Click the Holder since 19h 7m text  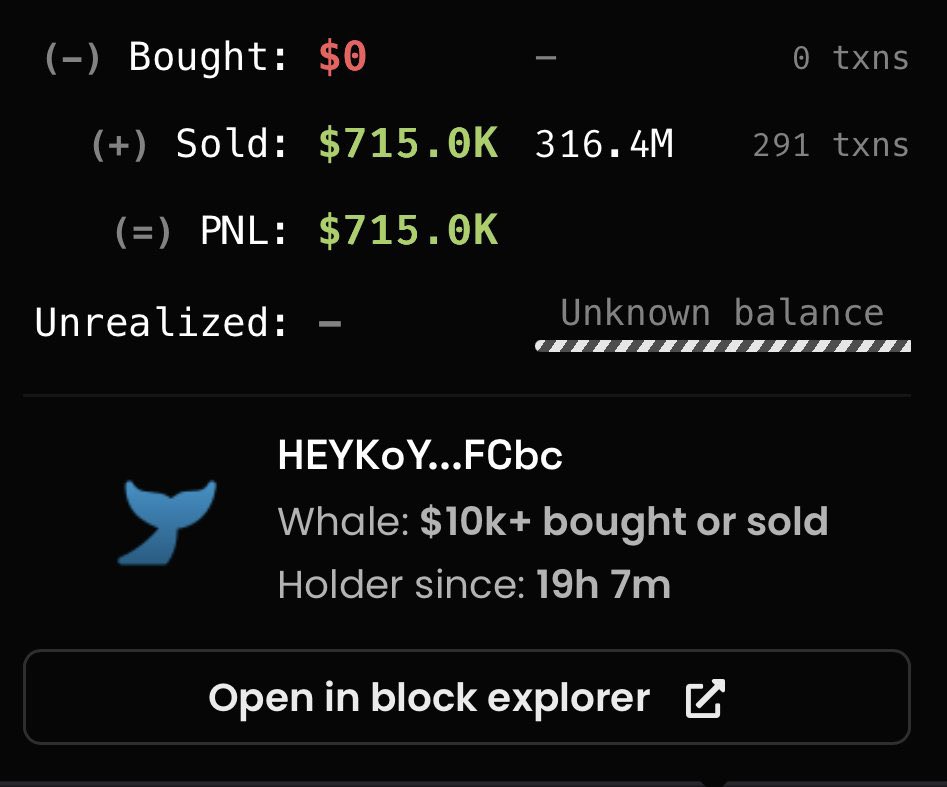click(x=474, y=585)
